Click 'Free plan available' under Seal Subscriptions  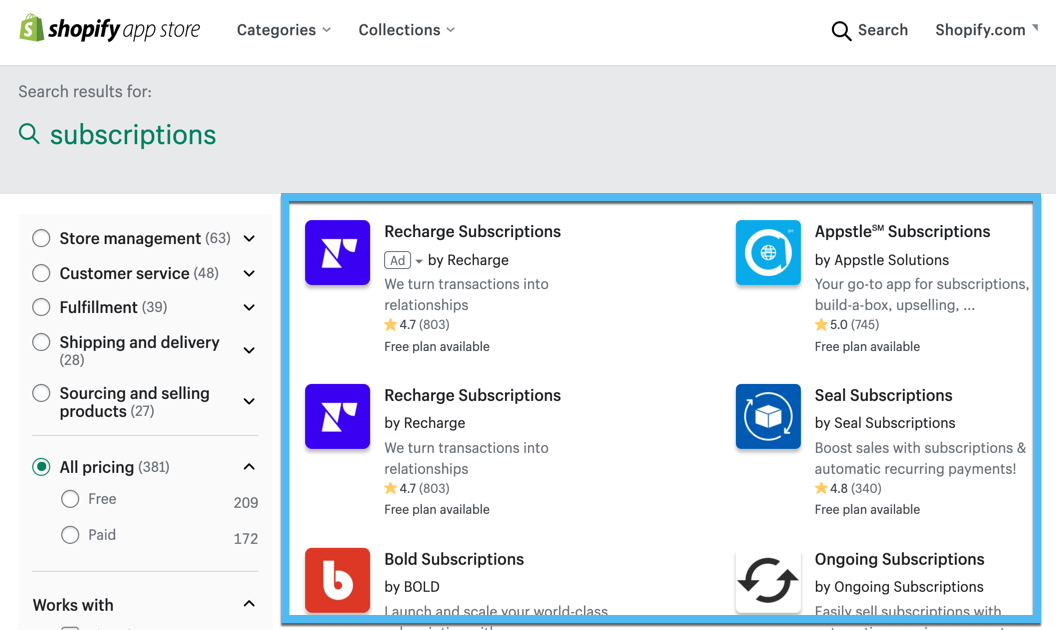(867, 509)
